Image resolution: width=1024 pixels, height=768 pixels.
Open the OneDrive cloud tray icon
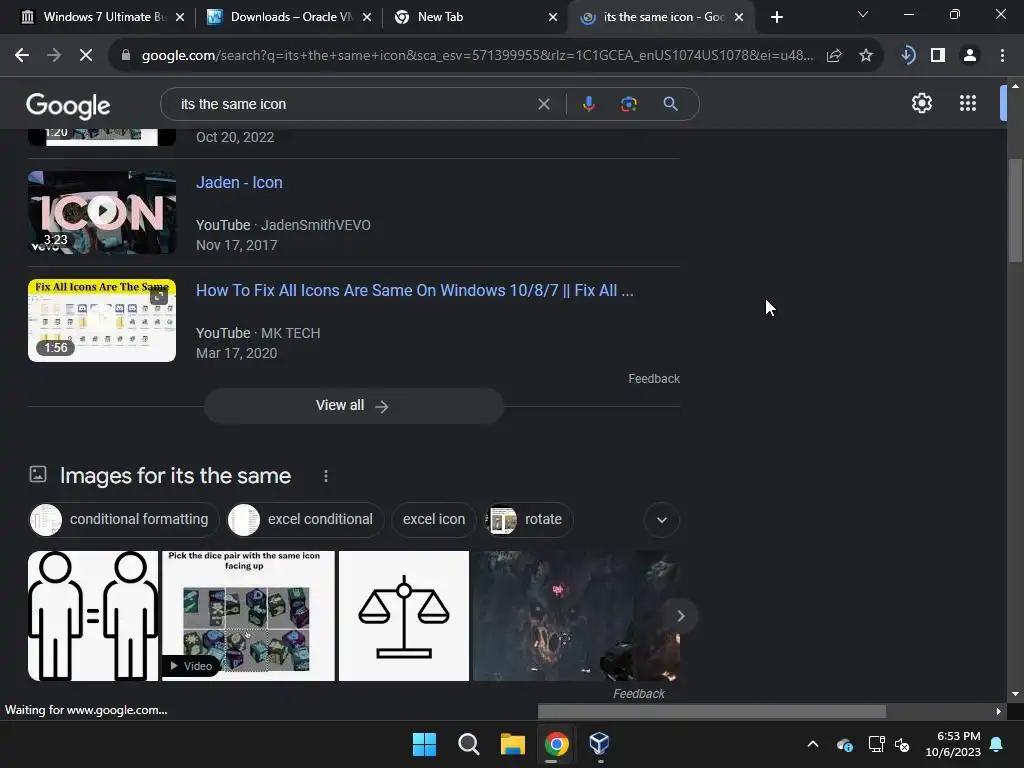tap(844, 744)
